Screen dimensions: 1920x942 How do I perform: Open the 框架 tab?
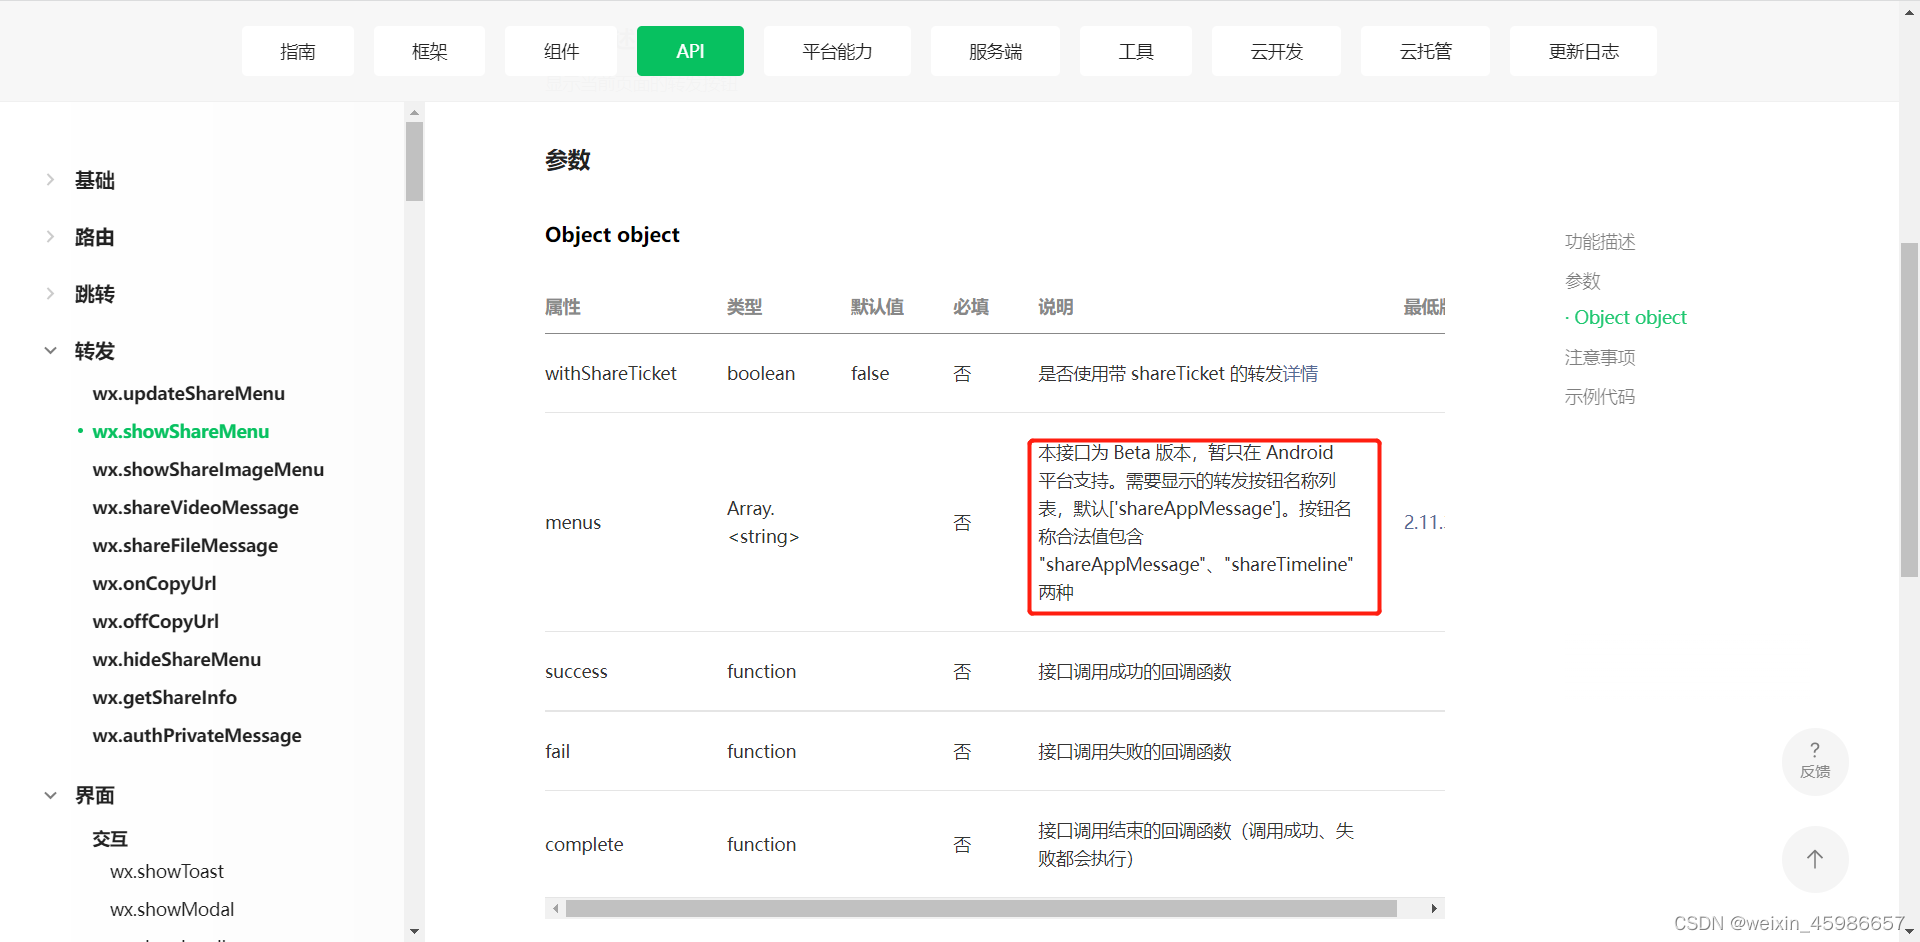click(429, 51)
